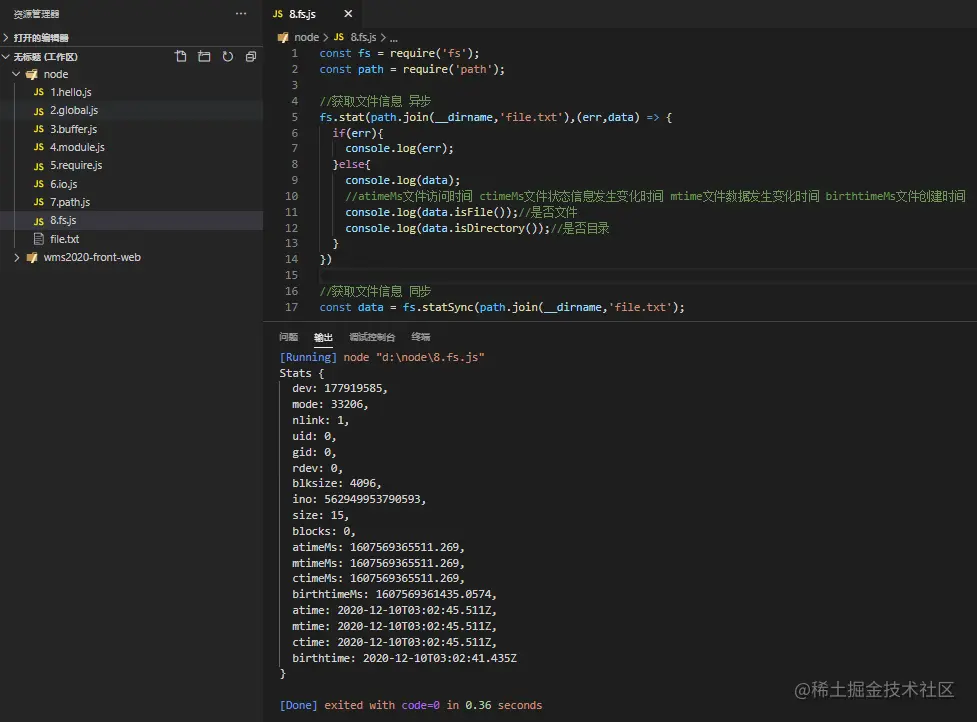Viewport: 977px width, 722px height.
Task: Click 'console.log(data);' on line 9
Action: [403, 180]
